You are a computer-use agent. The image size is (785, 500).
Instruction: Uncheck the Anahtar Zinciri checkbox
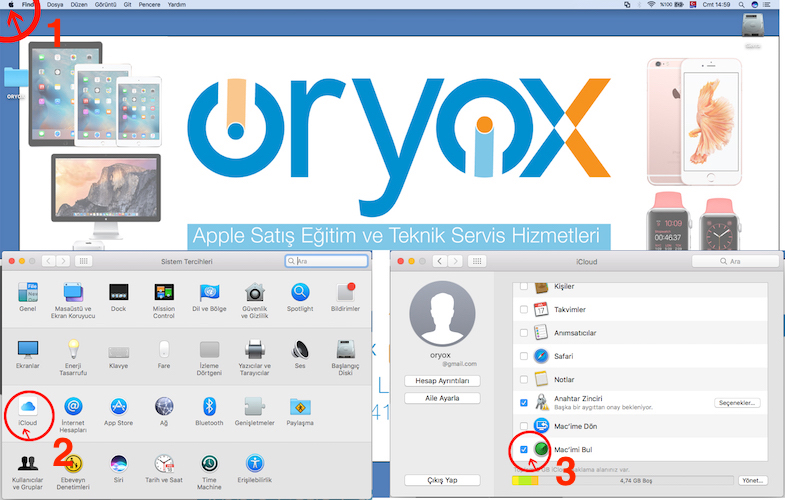[x=524, y=402]
